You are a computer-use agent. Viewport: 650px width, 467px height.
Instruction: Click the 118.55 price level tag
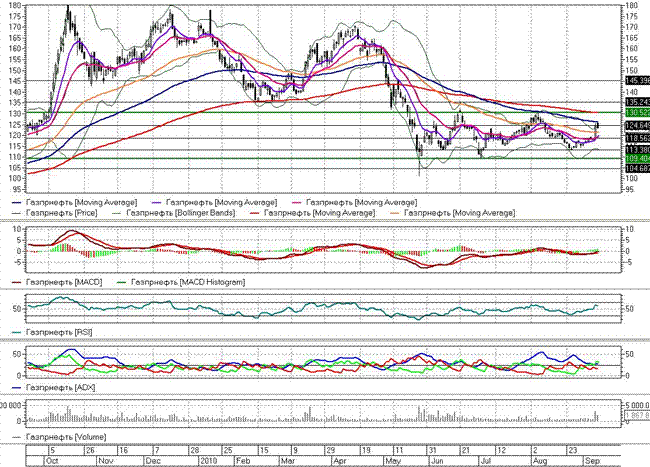click(x=637, y=138)
